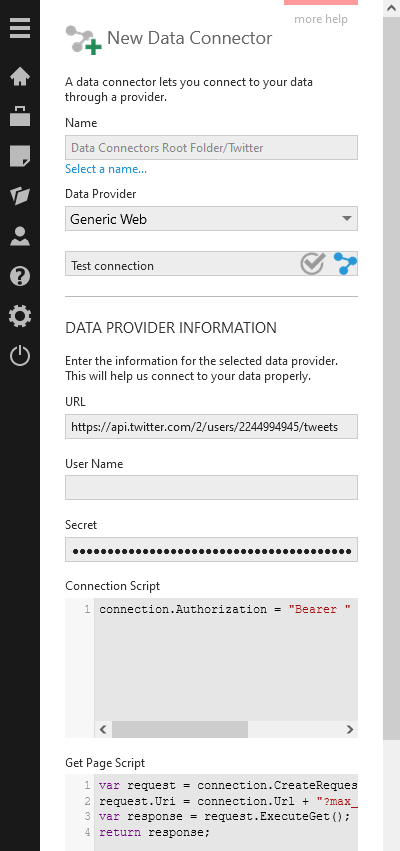Click the right arrow of Connection Script scrollbar
Image resolution: width=400 pixels, height=851 pixels.
point(350,729)
